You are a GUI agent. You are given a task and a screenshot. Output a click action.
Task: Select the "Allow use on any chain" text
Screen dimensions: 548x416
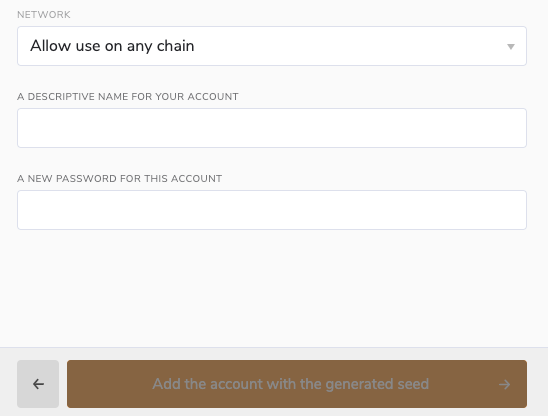(112, 46)
